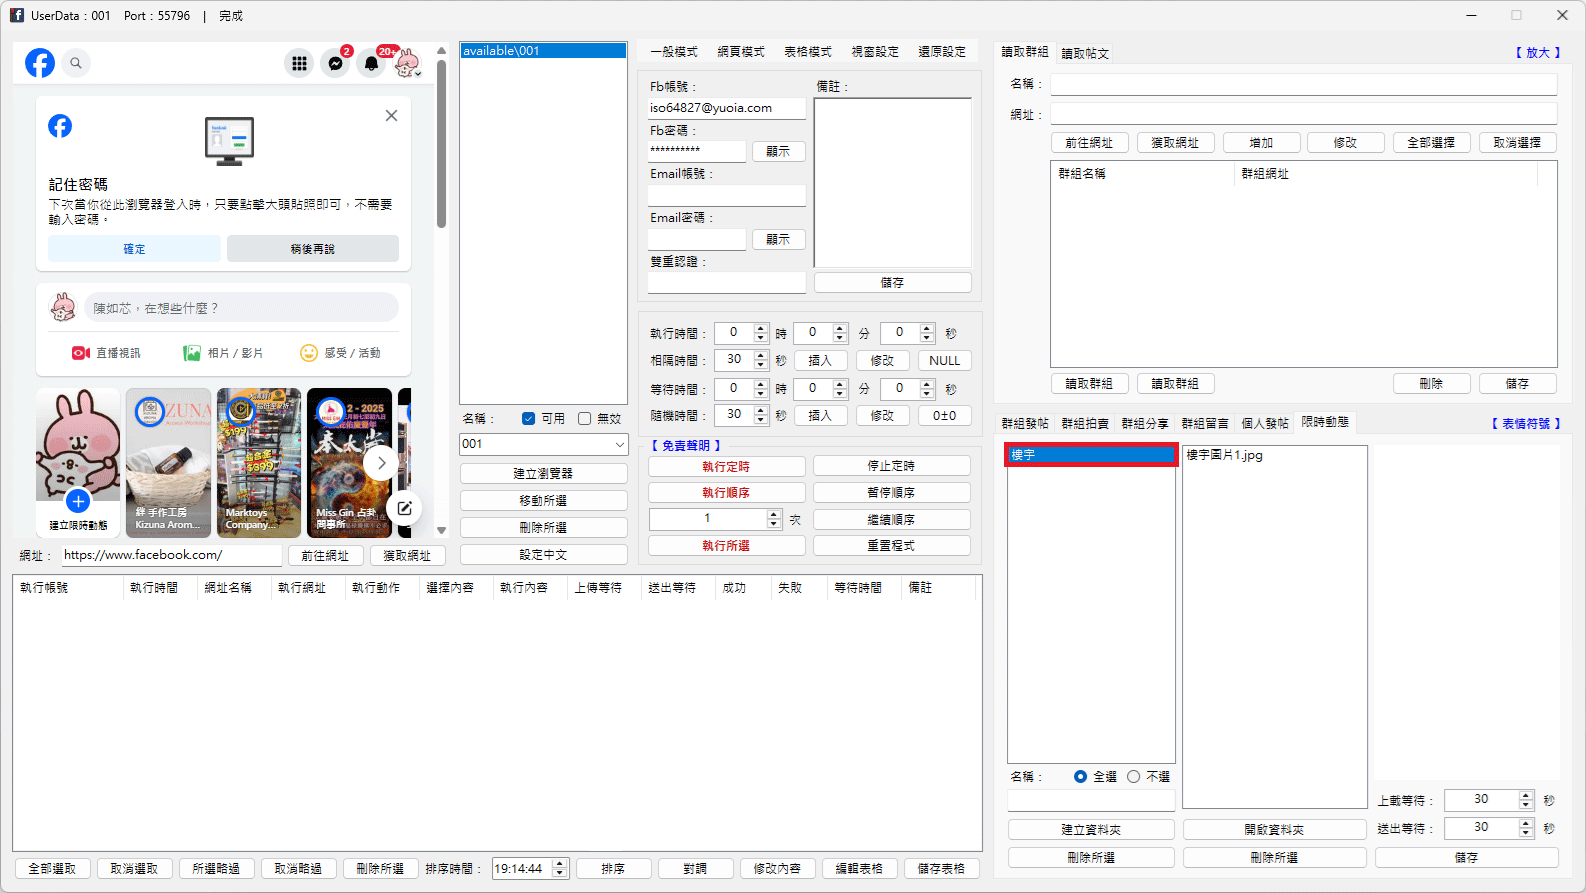
Task: Click the app icon in title bar
Action: point(17,15)
